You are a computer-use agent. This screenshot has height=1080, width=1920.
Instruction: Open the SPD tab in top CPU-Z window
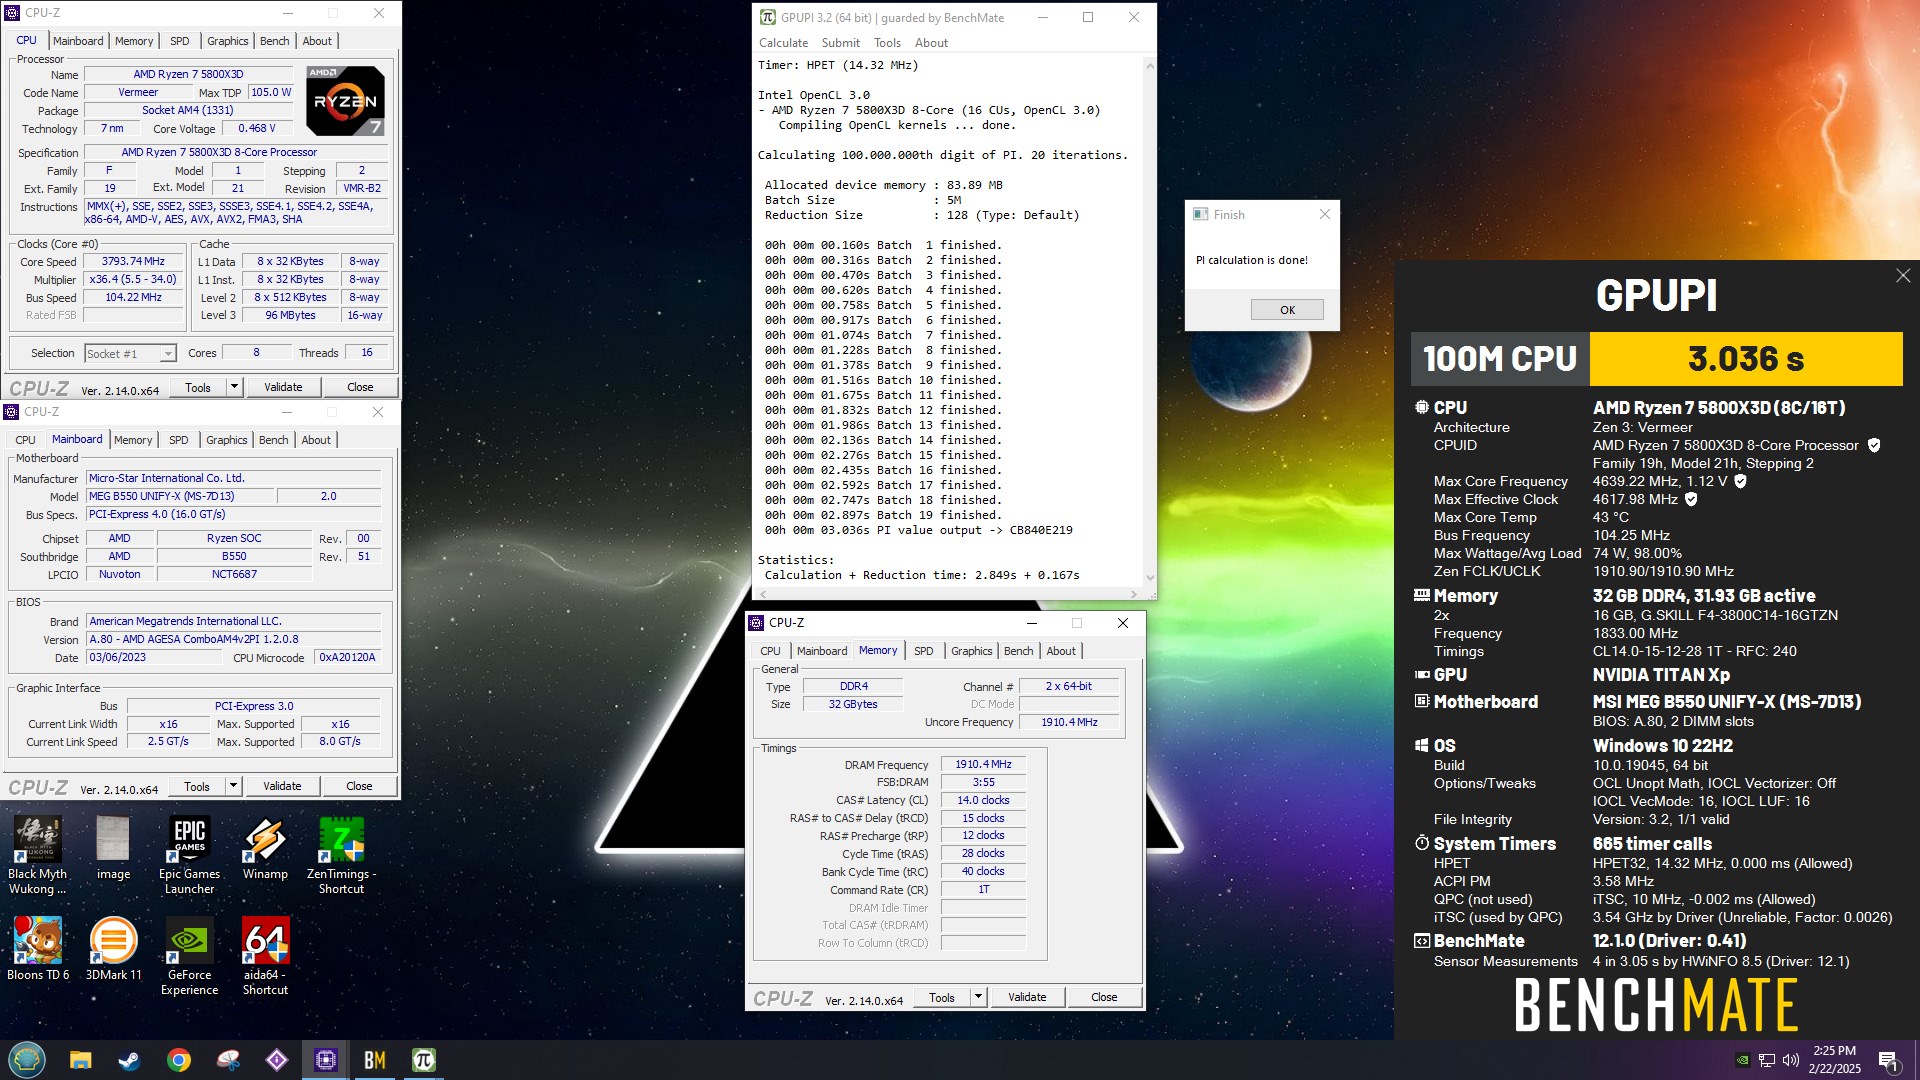point(180,41)
